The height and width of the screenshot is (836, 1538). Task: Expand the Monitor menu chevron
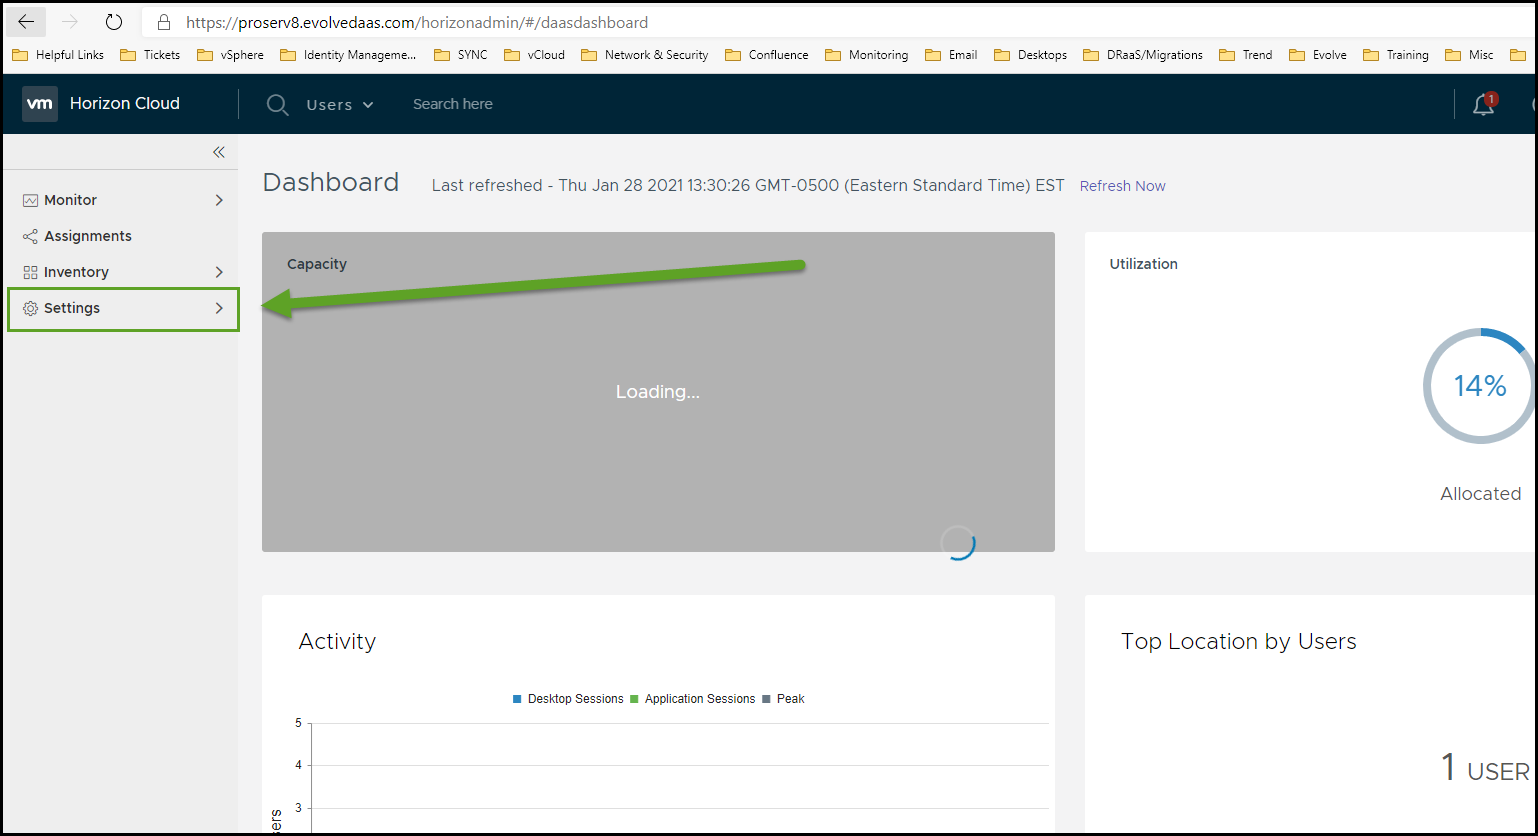coord(219,200)
